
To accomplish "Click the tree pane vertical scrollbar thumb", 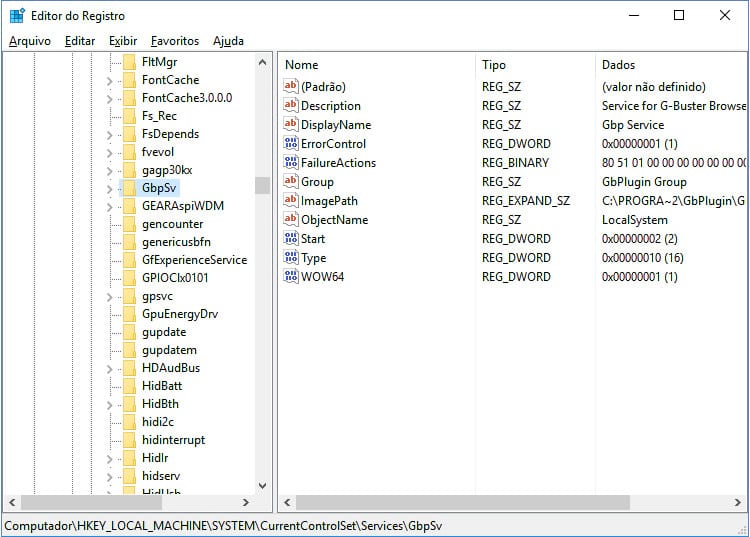I will (263, 186).
